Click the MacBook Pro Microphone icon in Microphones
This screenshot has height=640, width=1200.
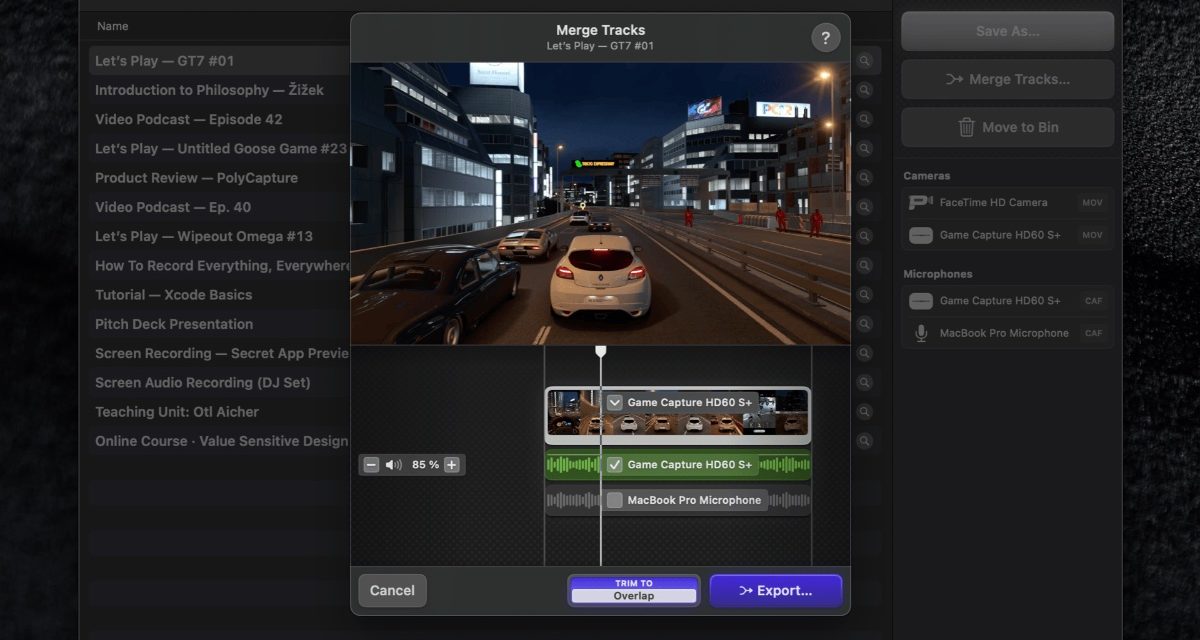(x=920, y=333)
